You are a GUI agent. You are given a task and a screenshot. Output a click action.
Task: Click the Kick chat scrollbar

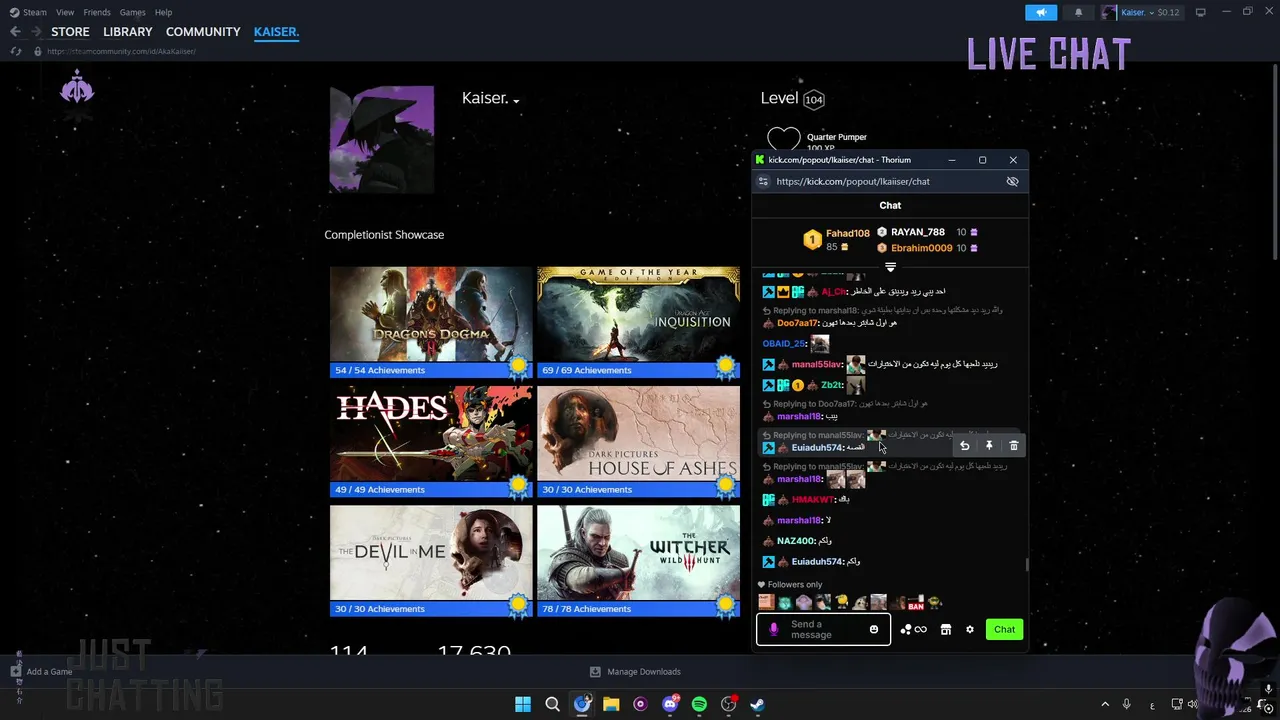(x=1027, y=565)
